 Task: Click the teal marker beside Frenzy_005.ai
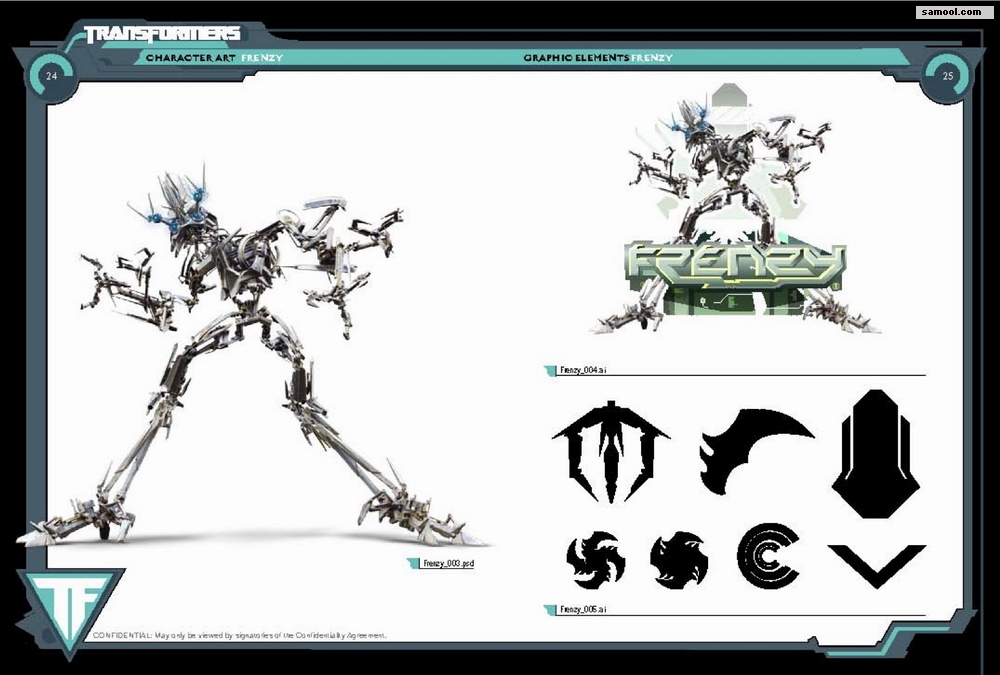click(550, 609)
